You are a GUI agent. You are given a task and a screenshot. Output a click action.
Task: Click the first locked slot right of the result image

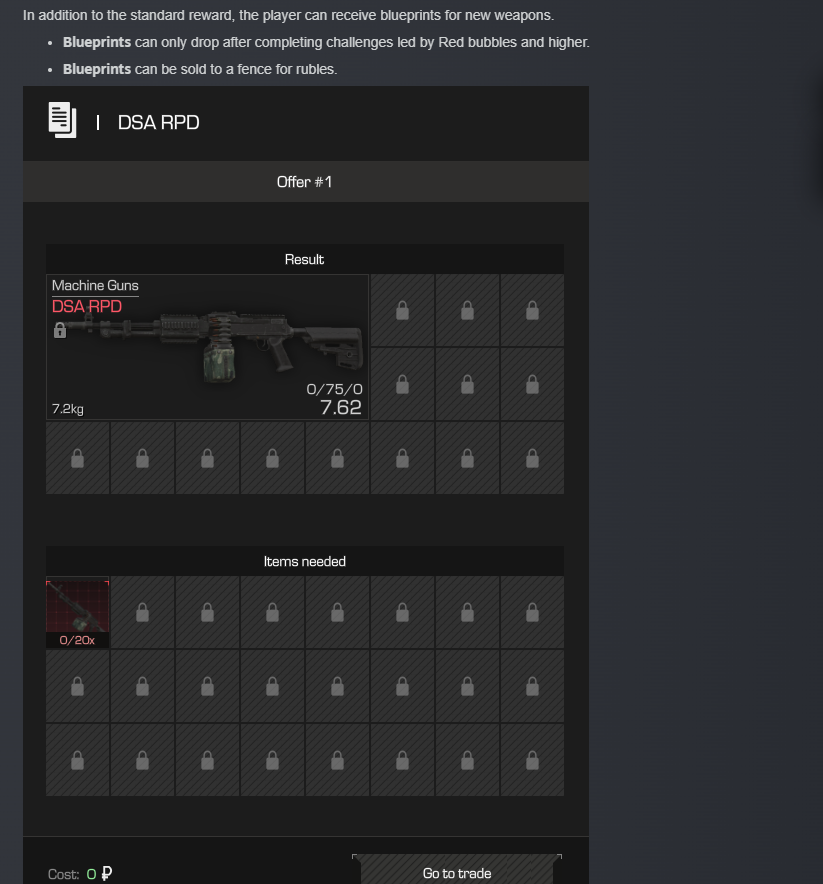click(x=402, y=310)
